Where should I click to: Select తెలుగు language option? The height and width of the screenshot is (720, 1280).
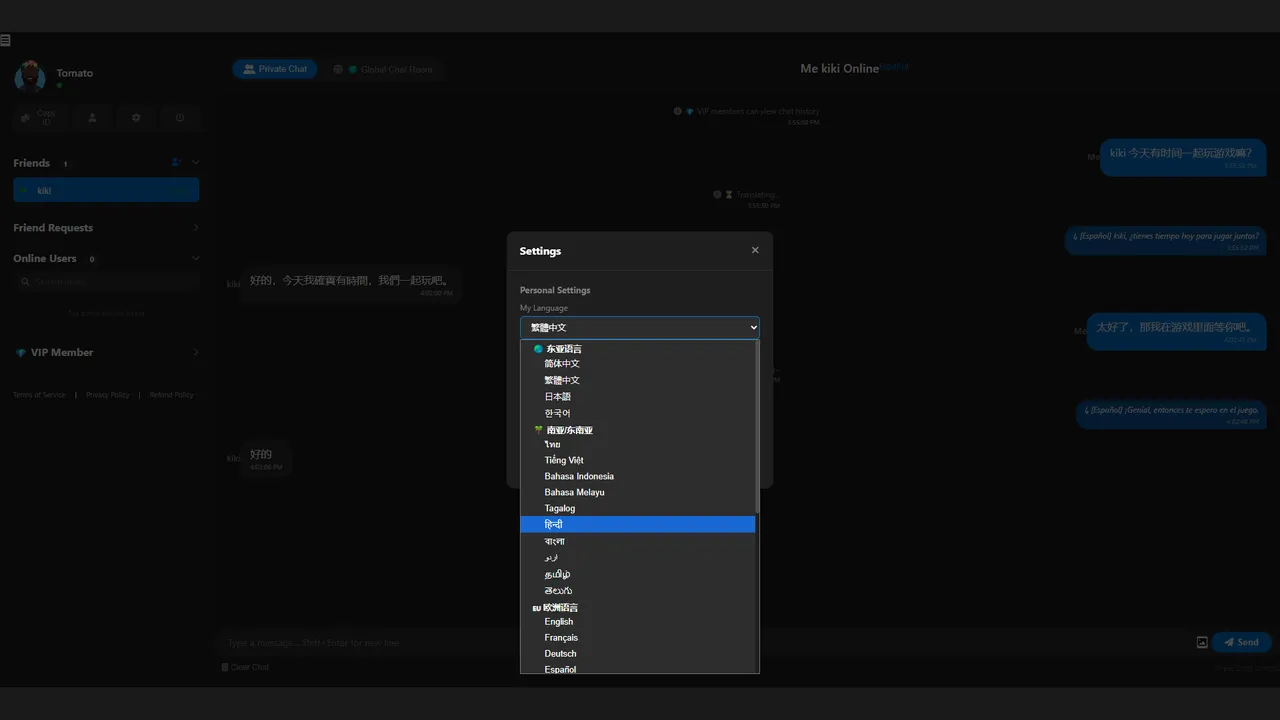pyautogui.click(x=638, y=590)
